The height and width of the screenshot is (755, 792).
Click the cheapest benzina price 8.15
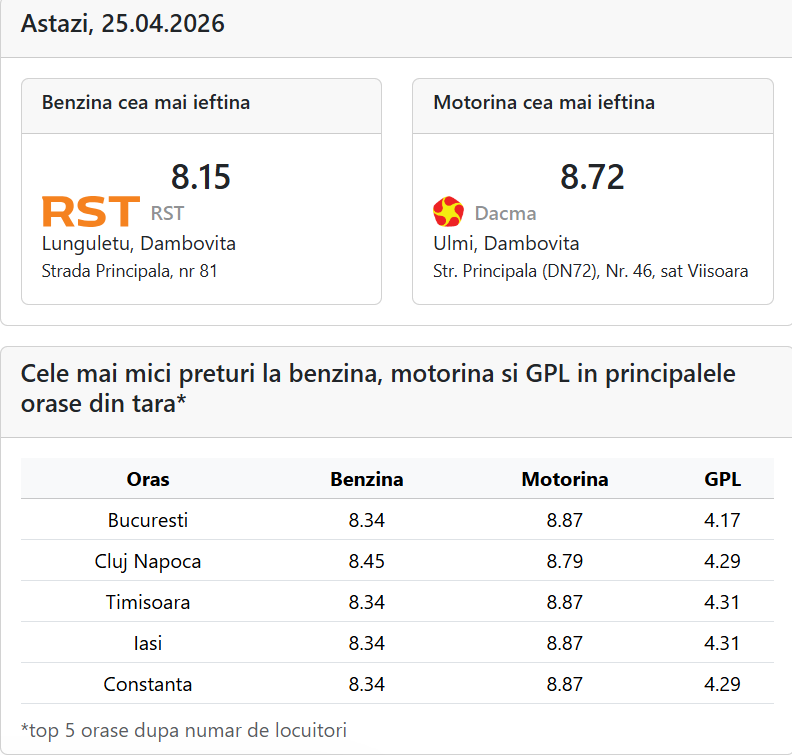pos(200,177)
